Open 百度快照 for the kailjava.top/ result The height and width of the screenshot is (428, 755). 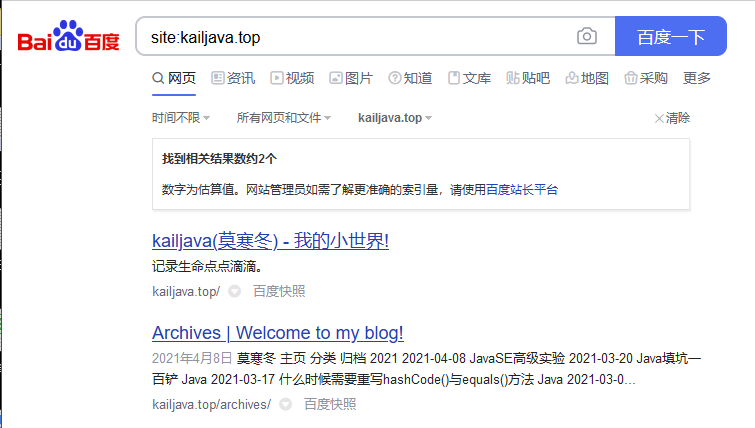pos(279,291)
